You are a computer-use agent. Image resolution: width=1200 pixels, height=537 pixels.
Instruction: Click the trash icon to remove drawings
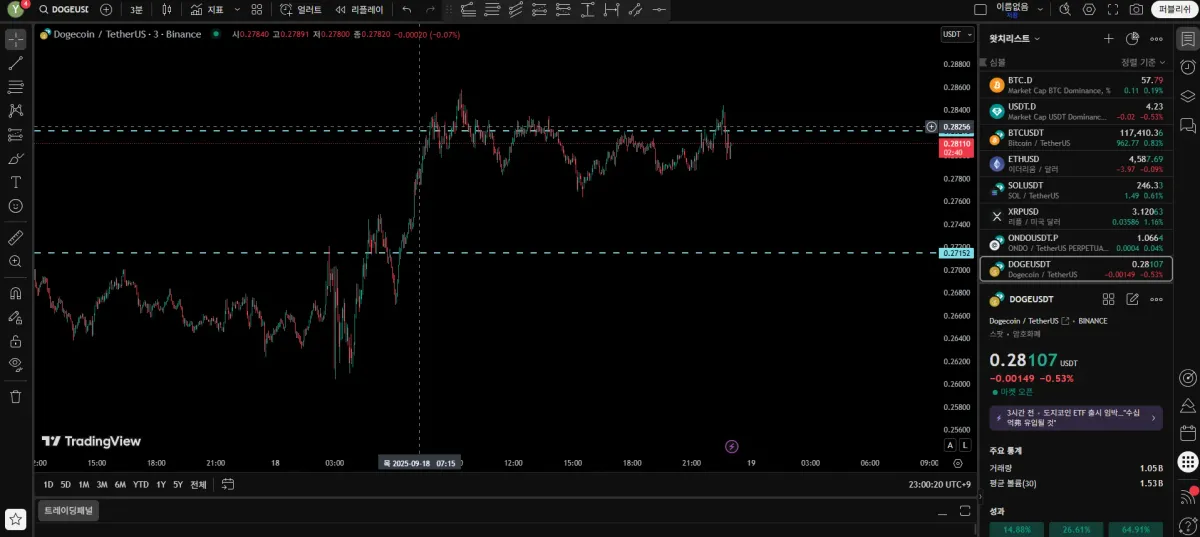coord(15,396)
